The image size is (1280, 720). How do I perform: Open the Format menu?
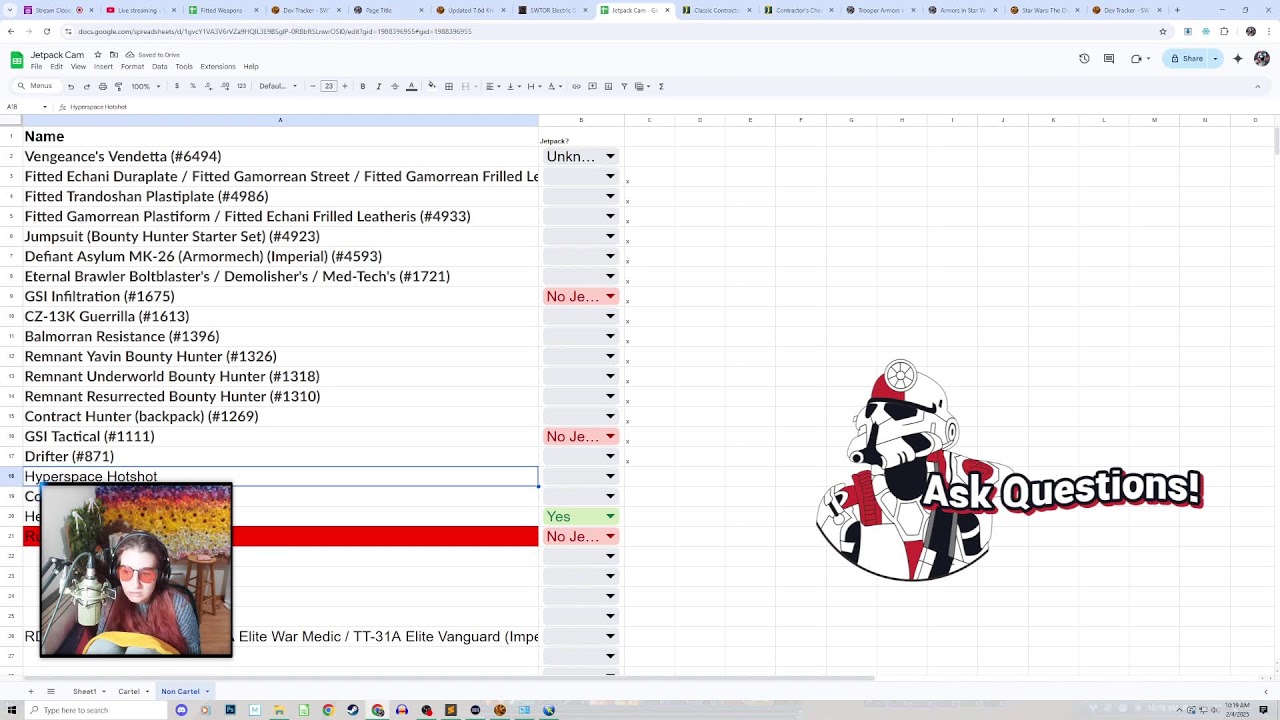click(x=132, y=67)
